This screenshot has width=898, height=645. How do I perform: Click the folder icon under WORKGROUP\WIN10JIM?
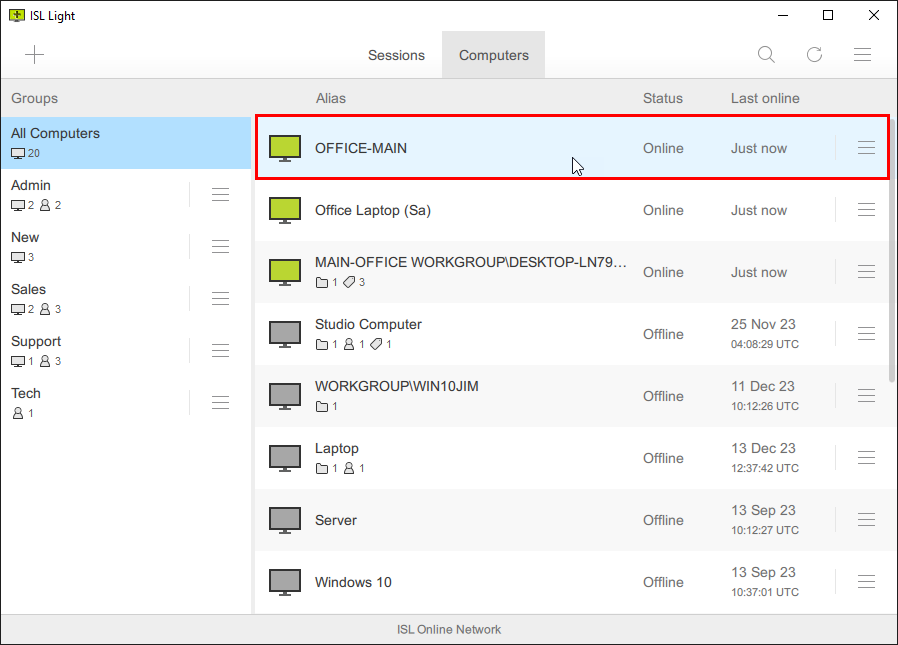pos(322,406)
